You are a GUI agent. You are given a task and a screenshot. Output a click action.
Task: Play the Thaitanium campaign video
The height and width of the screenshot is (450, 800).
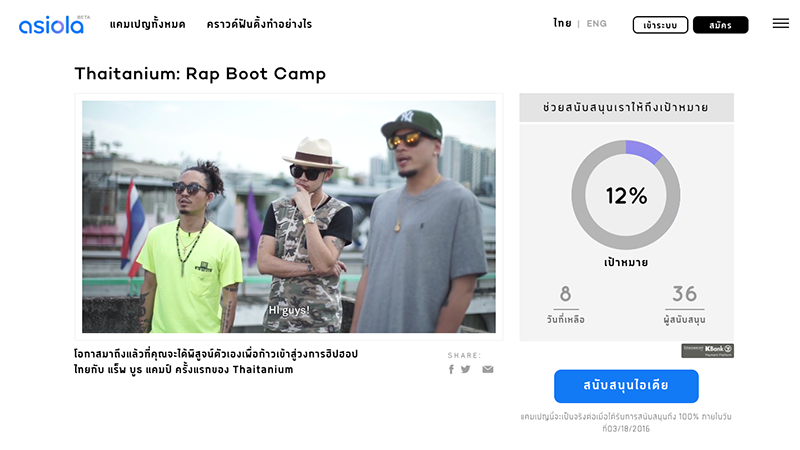point(289,217)
